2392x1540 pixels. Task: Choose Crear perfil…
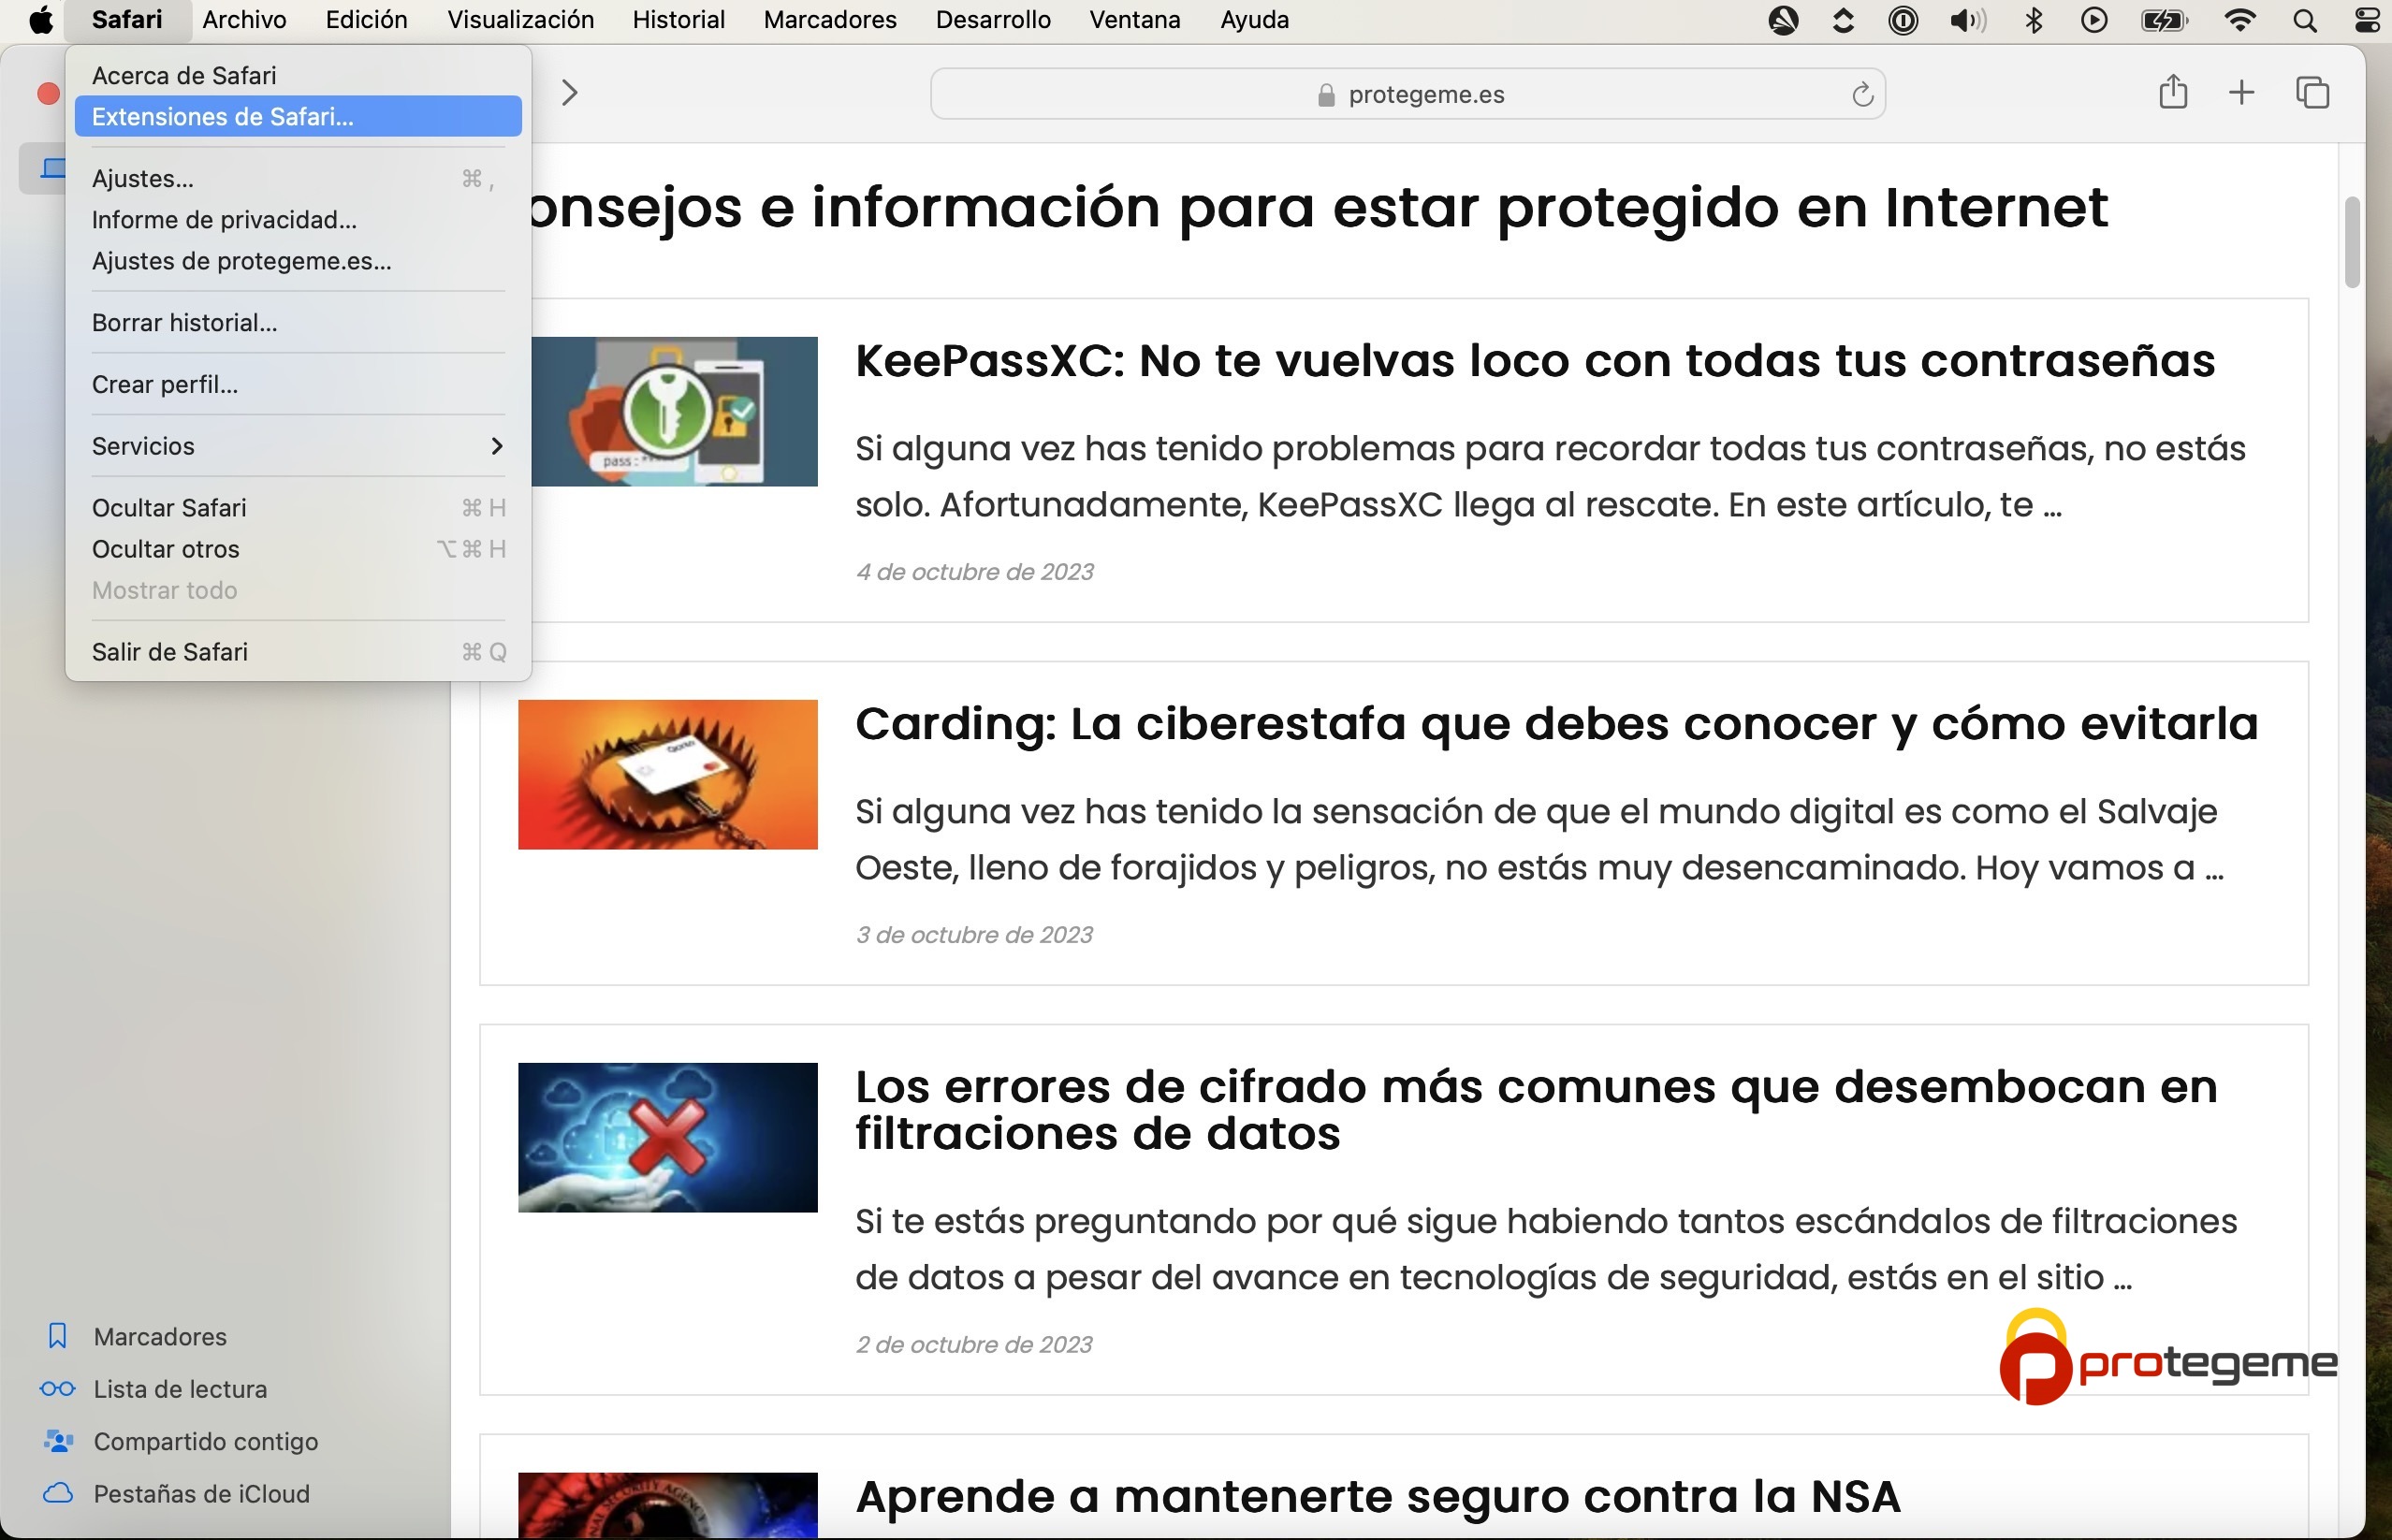[298, 384]
